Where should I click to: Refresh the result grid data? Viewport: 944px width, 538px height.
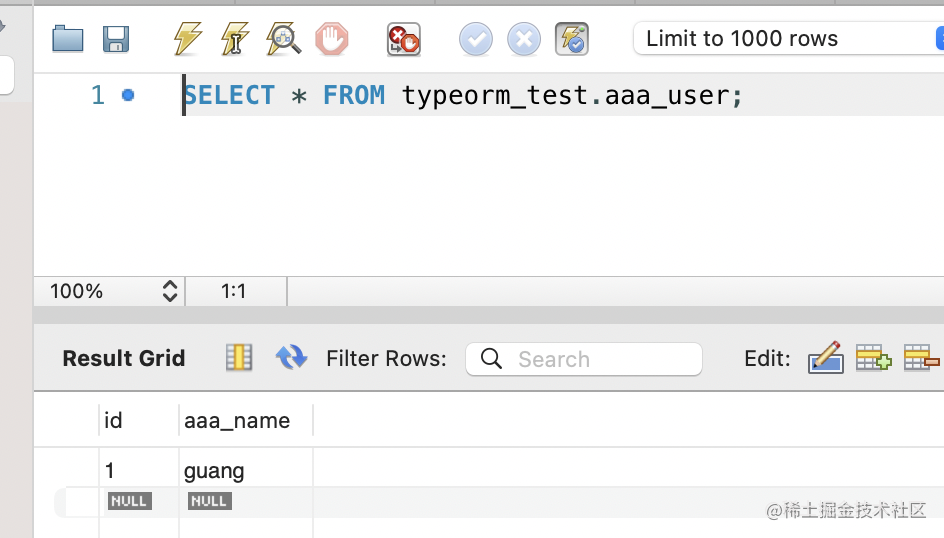(x=291, y=358)
